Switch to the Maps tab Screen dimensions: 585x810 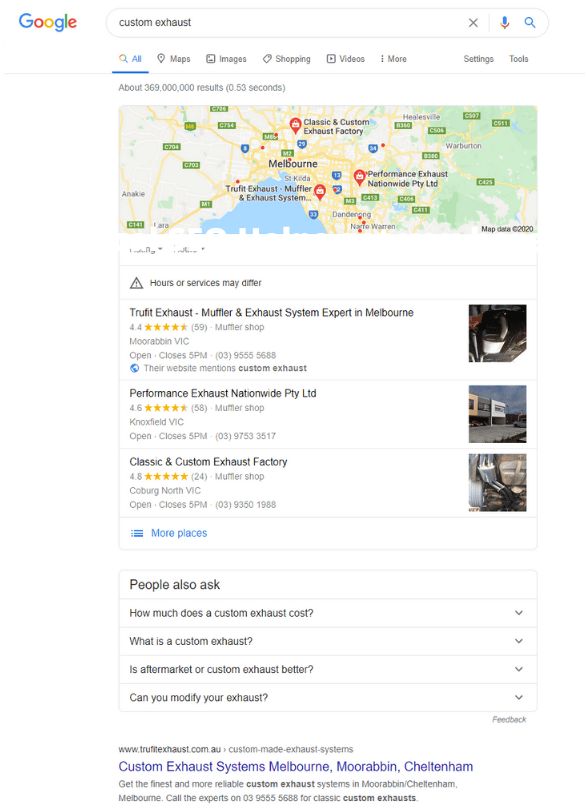pyautogui.click(x=174, y=59)
